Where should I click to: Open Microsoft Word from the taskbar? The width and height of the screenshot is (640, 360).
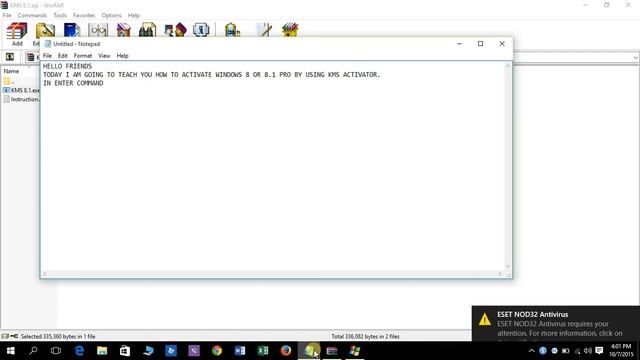240,351
